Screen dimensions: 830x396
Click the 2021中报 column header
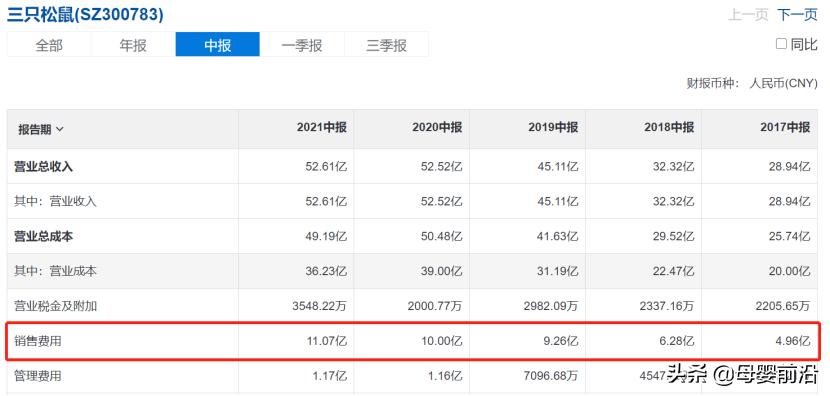tap(322, 128)
